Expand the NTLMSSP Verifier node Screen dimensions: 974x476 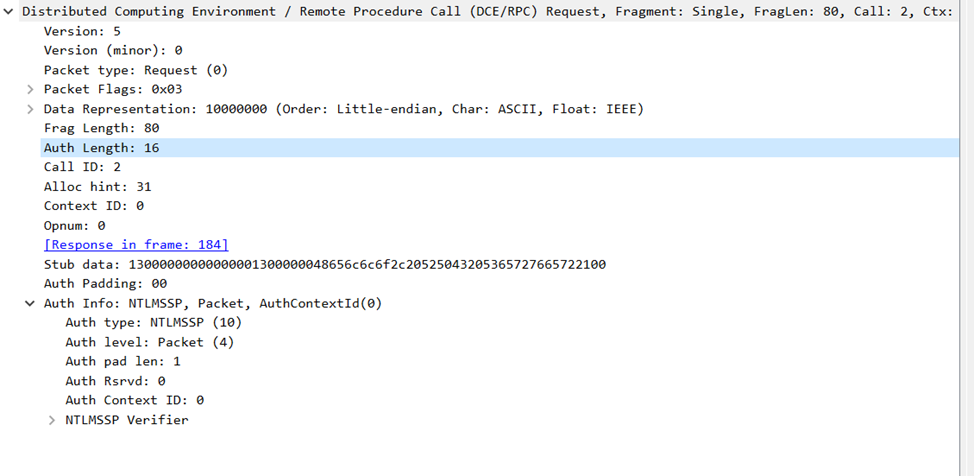pyautogui.click(x=53, y=420)
